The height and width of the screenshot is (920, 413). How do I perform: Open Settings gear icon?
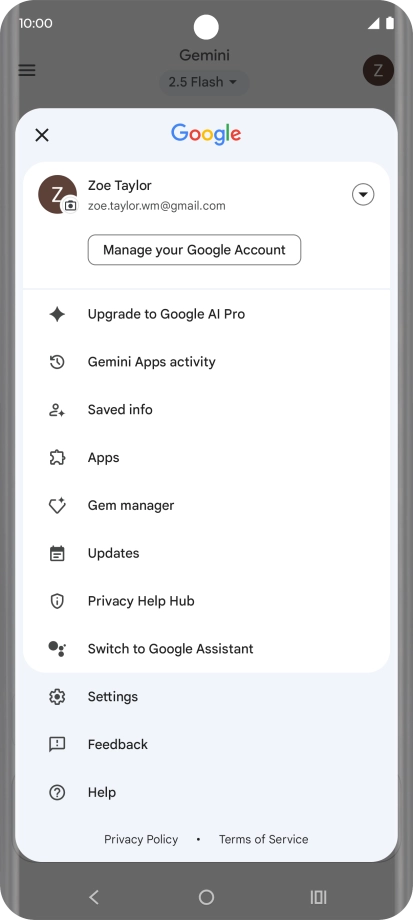[x=57, y=697]
